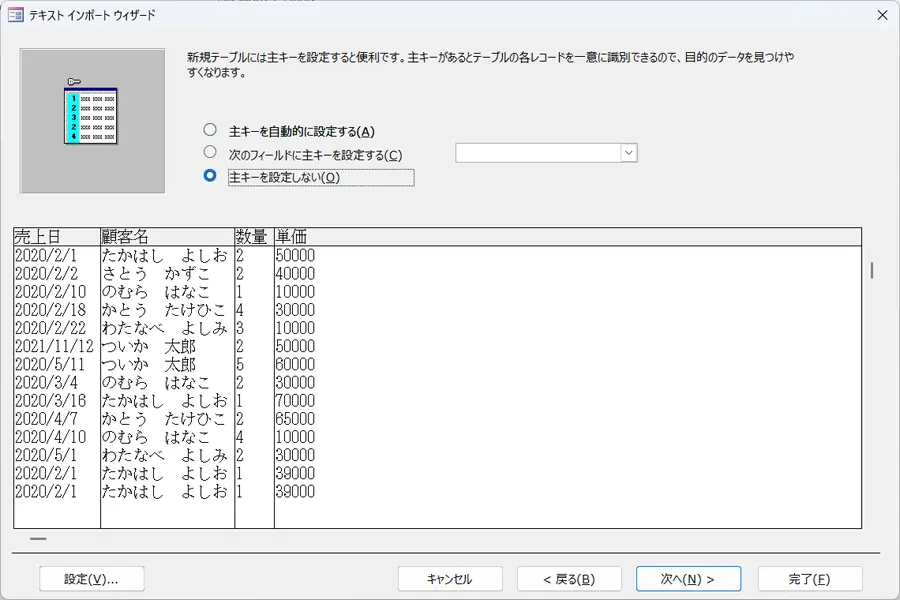Image resolution: width=900 pixels, height=600 pixels.
Task: Select 次のフィールドに主キーを設定する radio option
Action: 210,153
